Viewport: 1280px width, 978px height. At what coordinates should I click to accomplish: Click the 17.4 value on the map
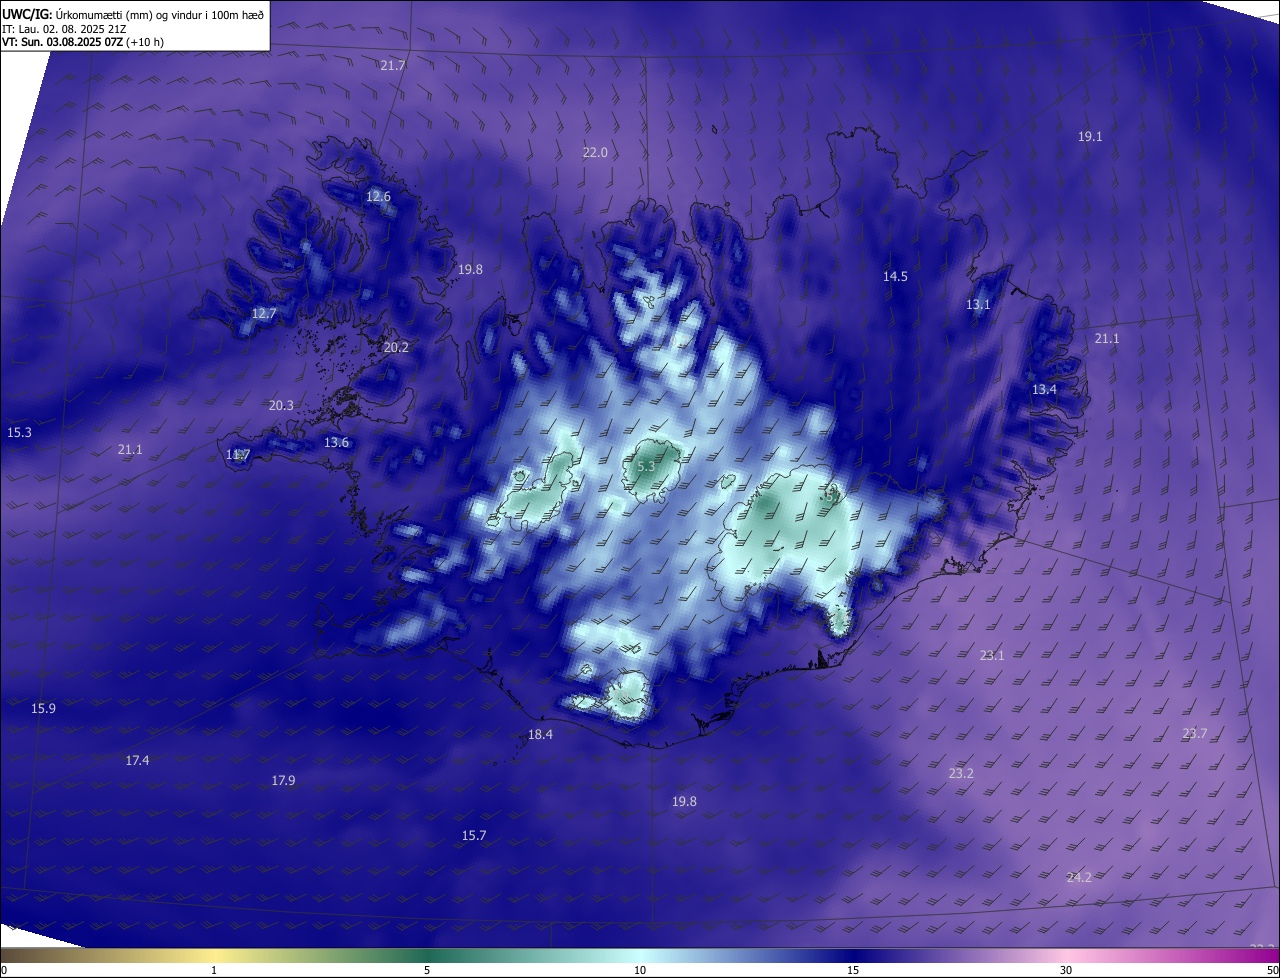(x=137, y=760)
